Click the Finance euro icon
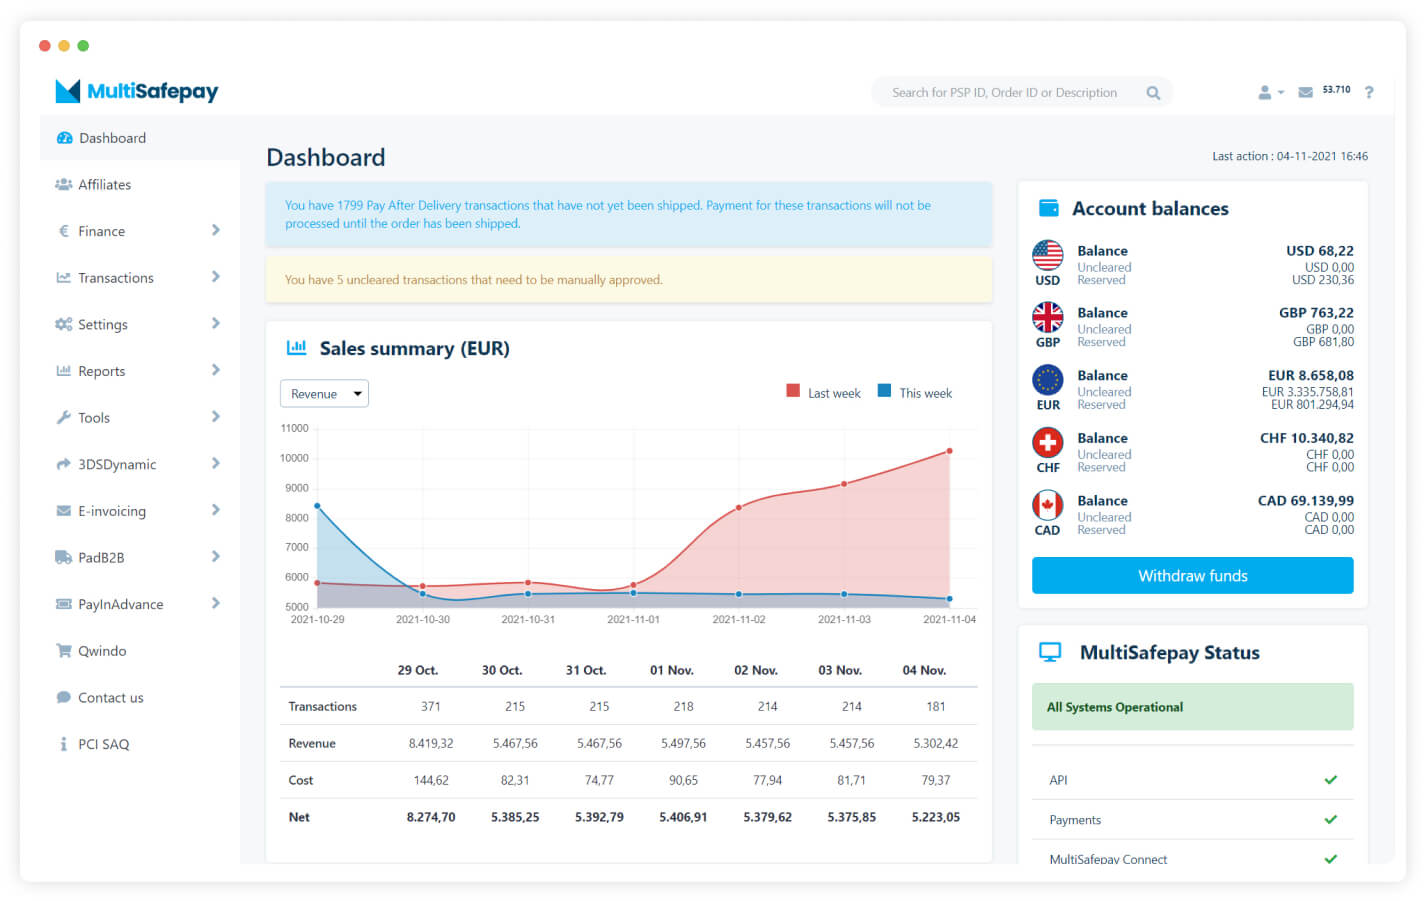Image resolution: width=1426 pixels, height=901 pixels. point(64,231)
